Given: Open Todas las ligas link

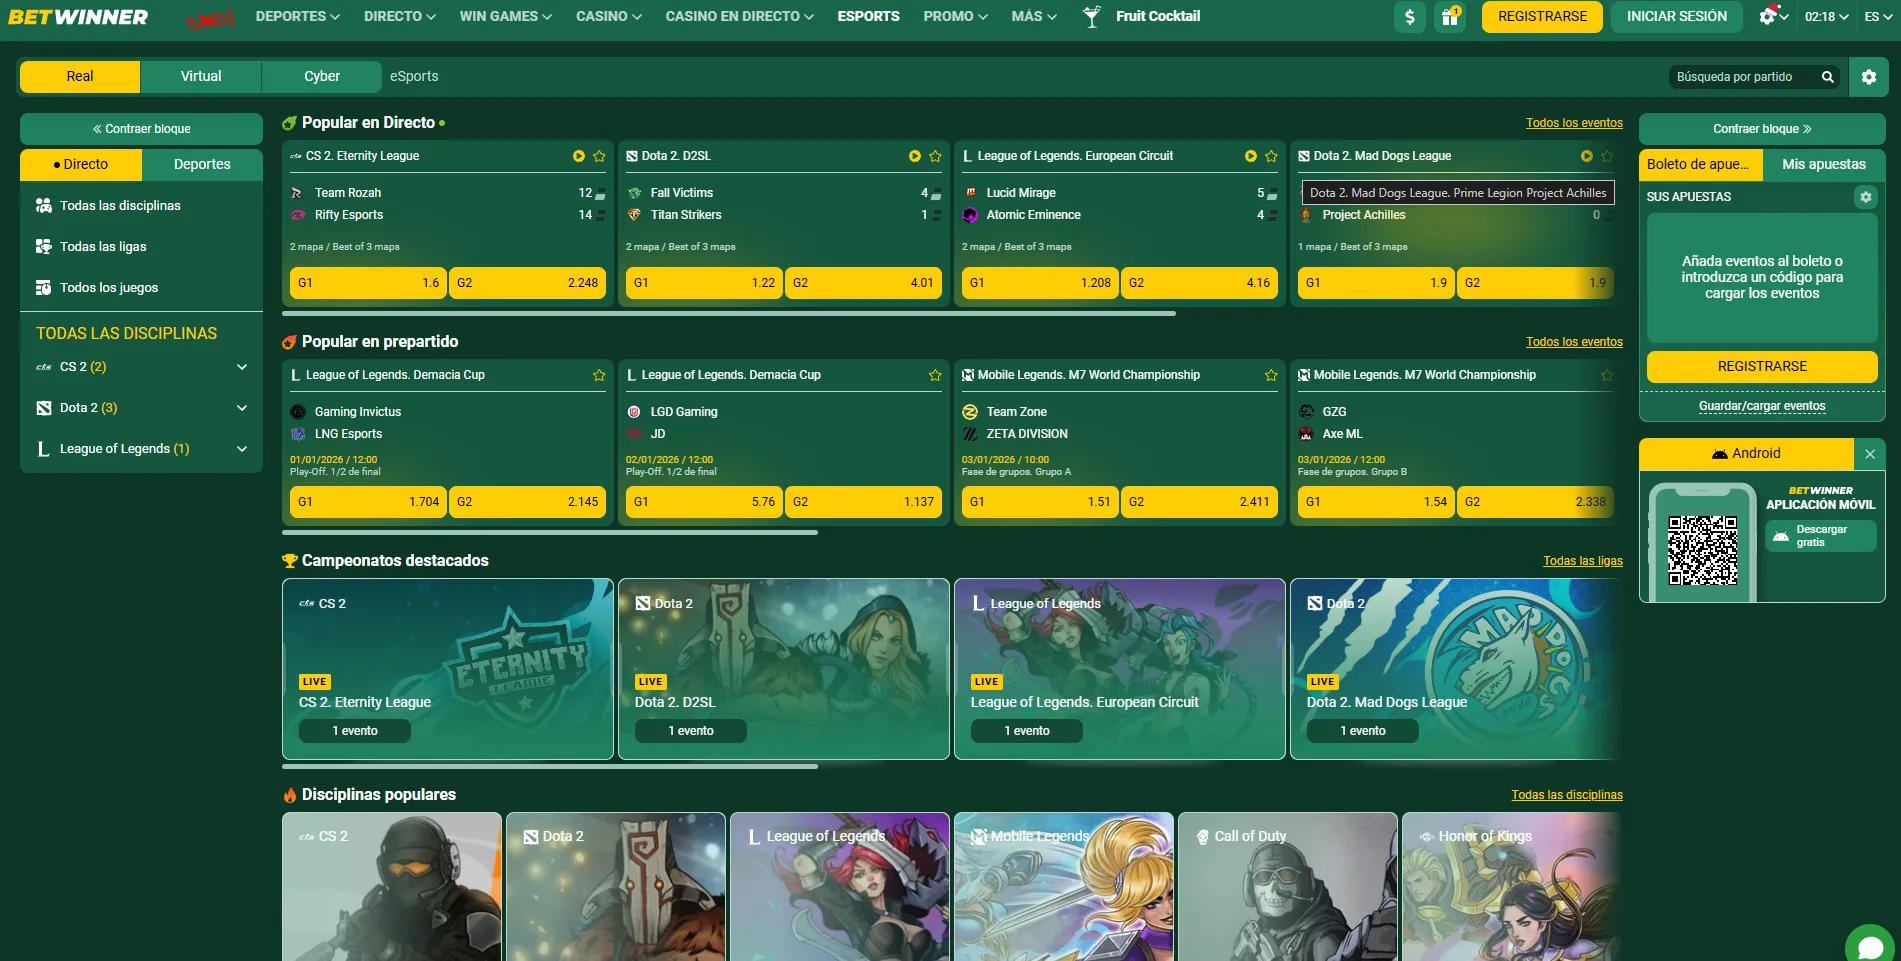Looking at the screenshot, I should [x=1583, y=561].
